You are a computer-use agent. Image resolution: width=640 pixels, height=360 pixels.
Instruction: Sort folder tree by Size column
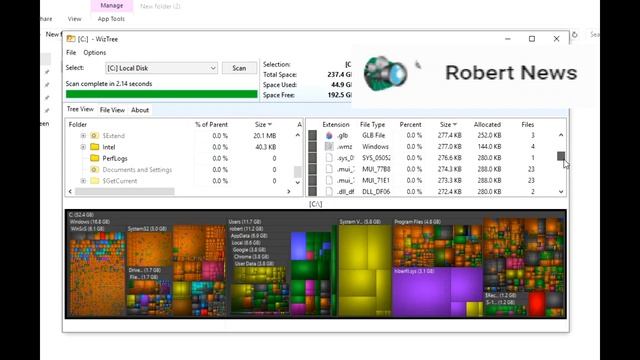click(263, 124)
